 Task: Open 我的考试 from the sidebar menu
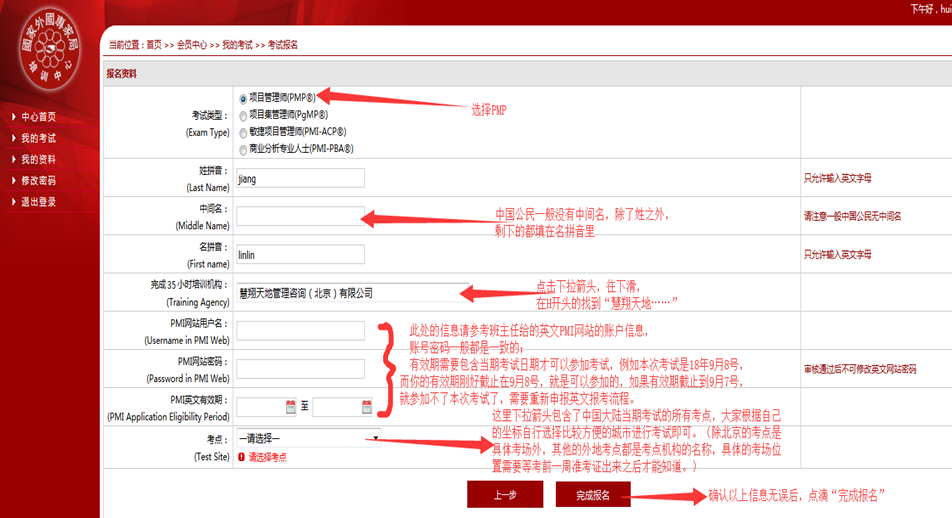(x=38, y=138)
